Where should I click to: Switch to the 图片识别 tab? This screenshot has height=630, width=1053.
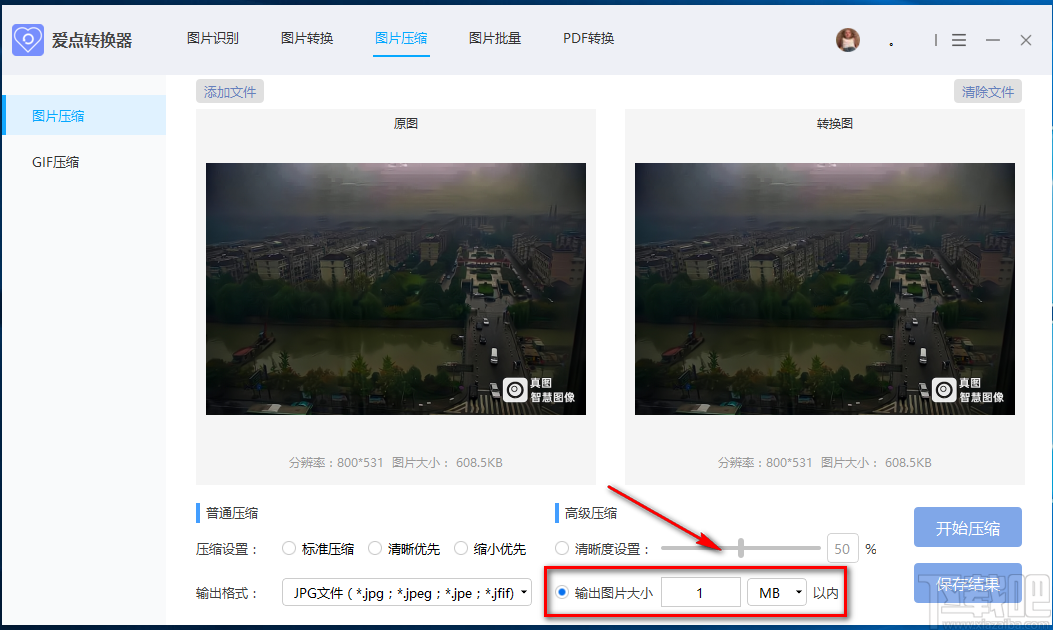tap(213, 38)
